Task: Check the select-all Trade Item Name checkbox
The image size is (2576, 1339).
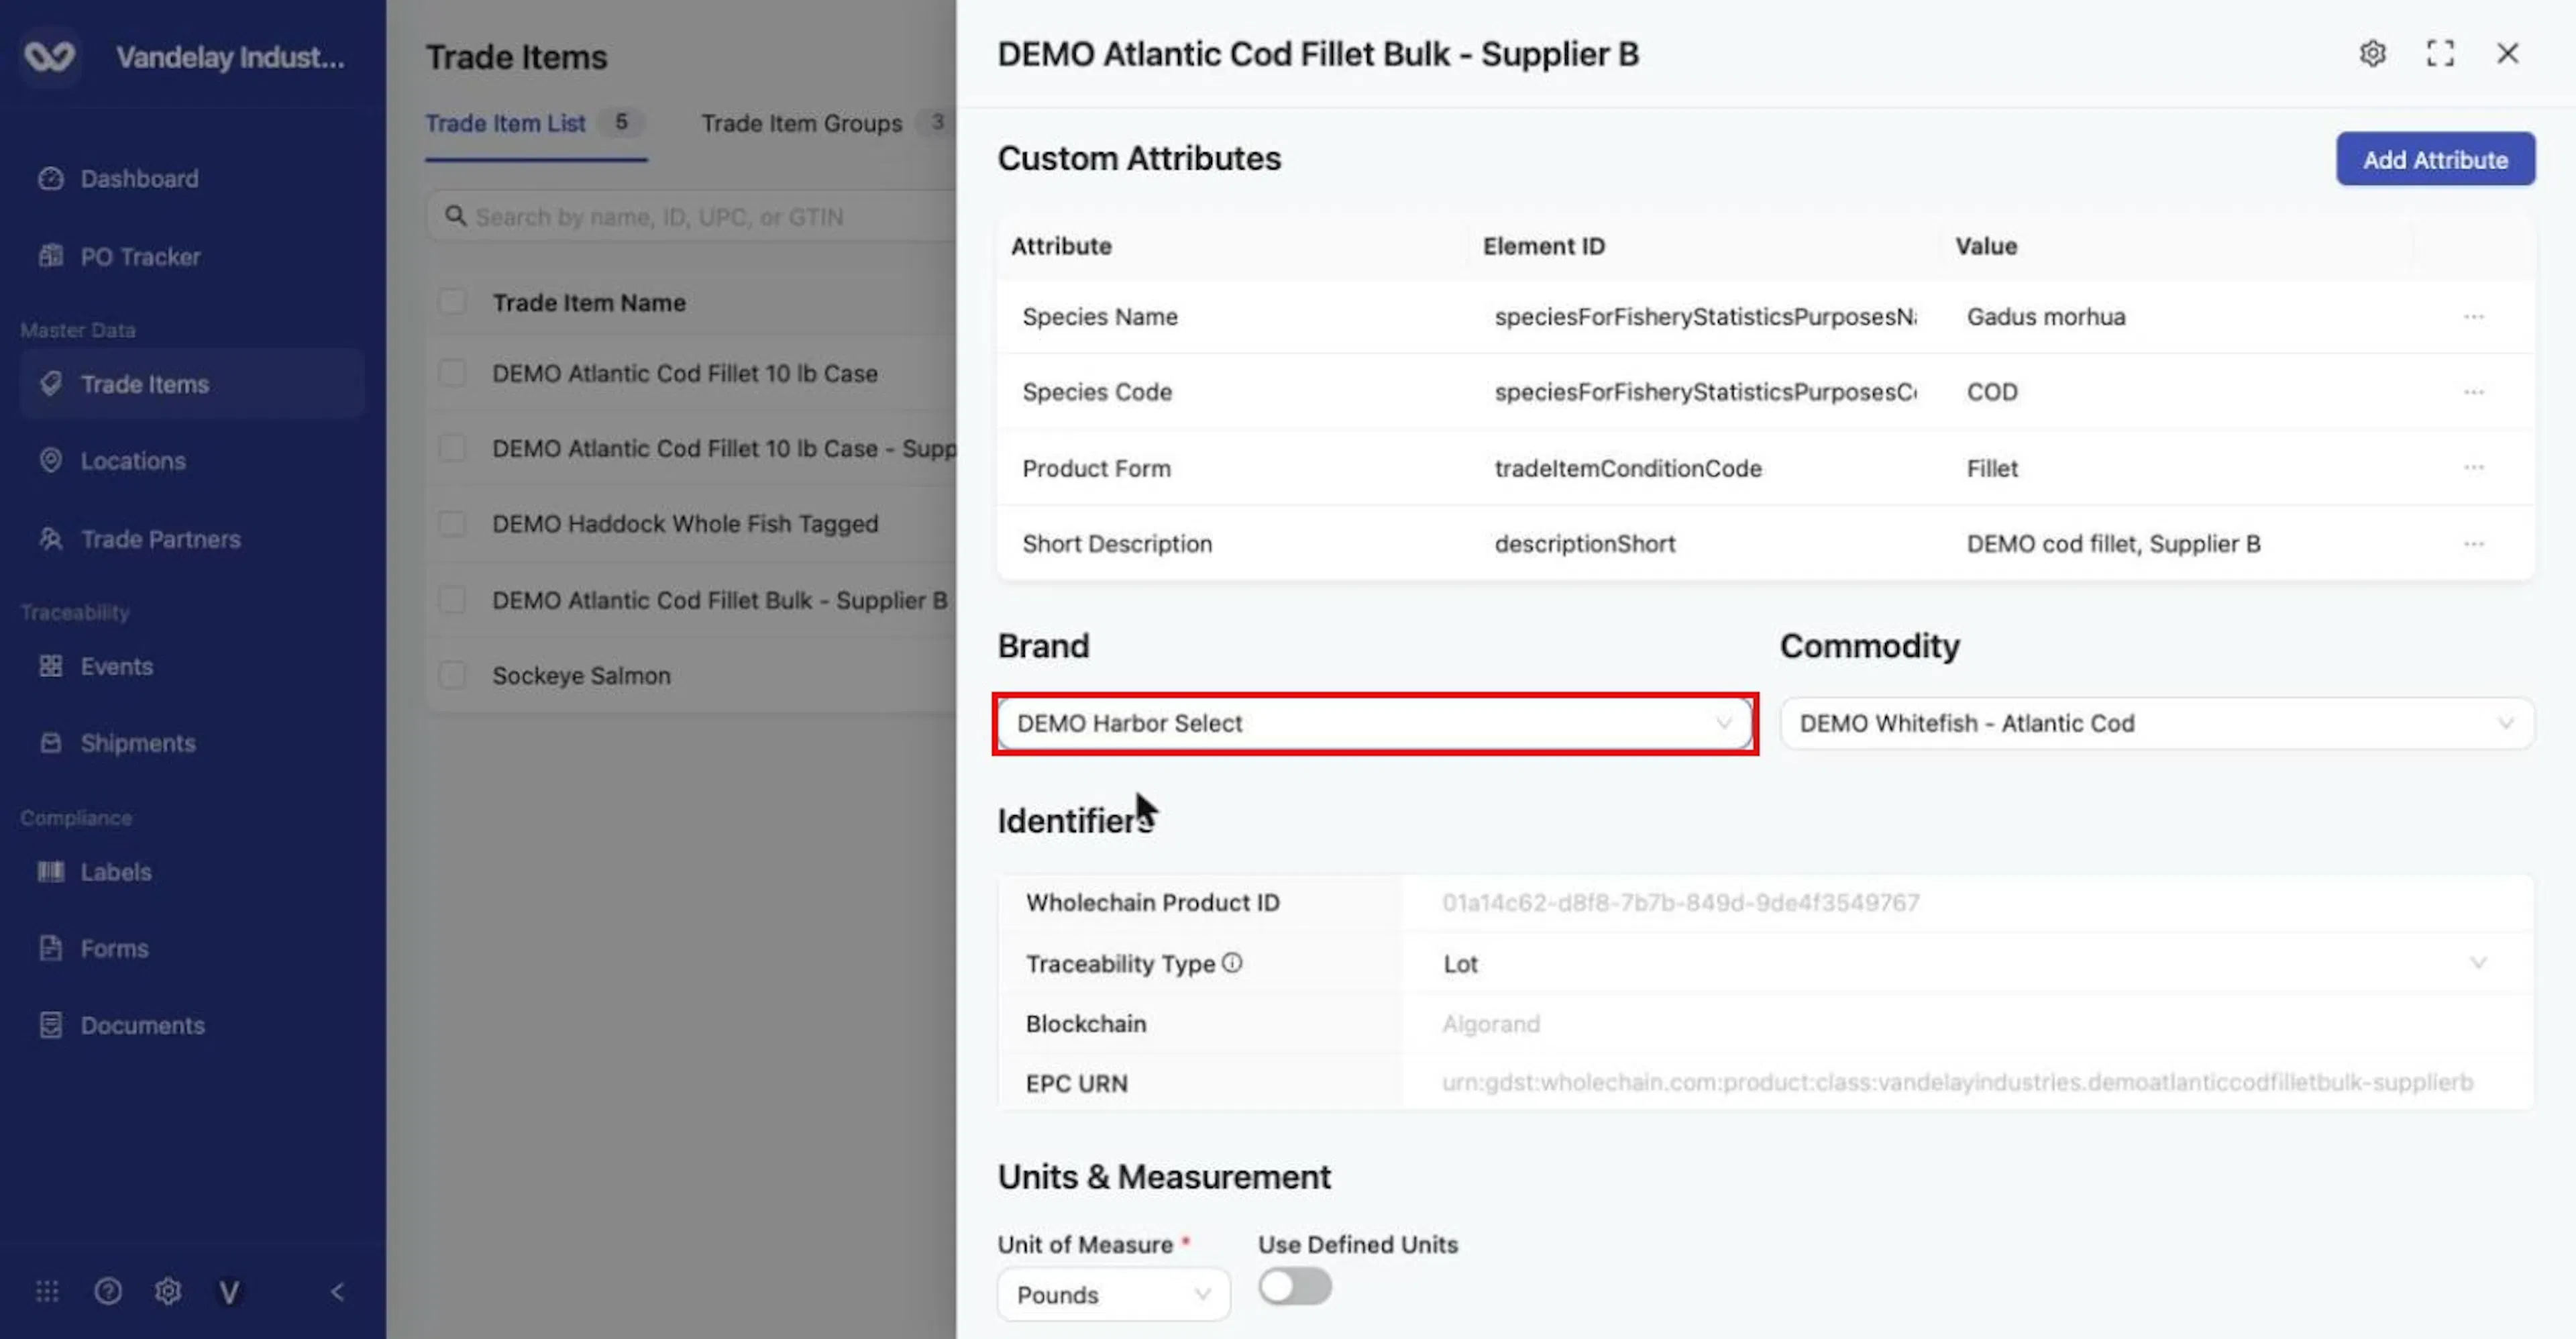Action: [x=452, y=302]
